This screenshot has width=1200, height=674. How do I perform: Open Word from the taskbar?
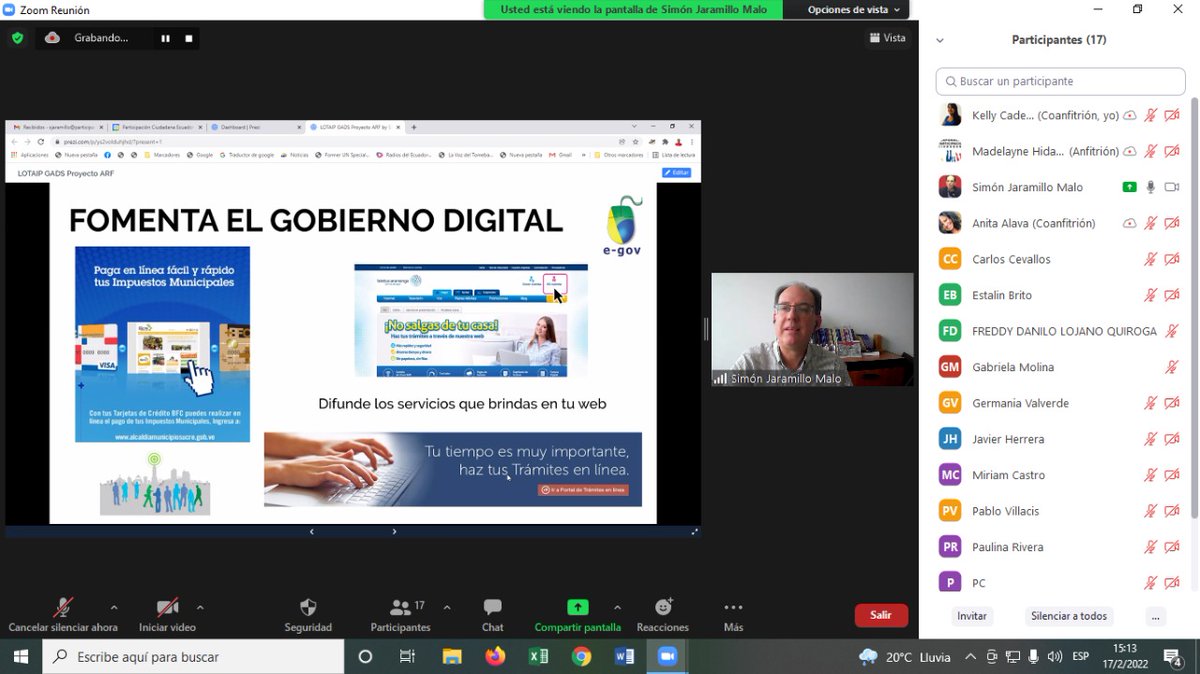(625, 657)
